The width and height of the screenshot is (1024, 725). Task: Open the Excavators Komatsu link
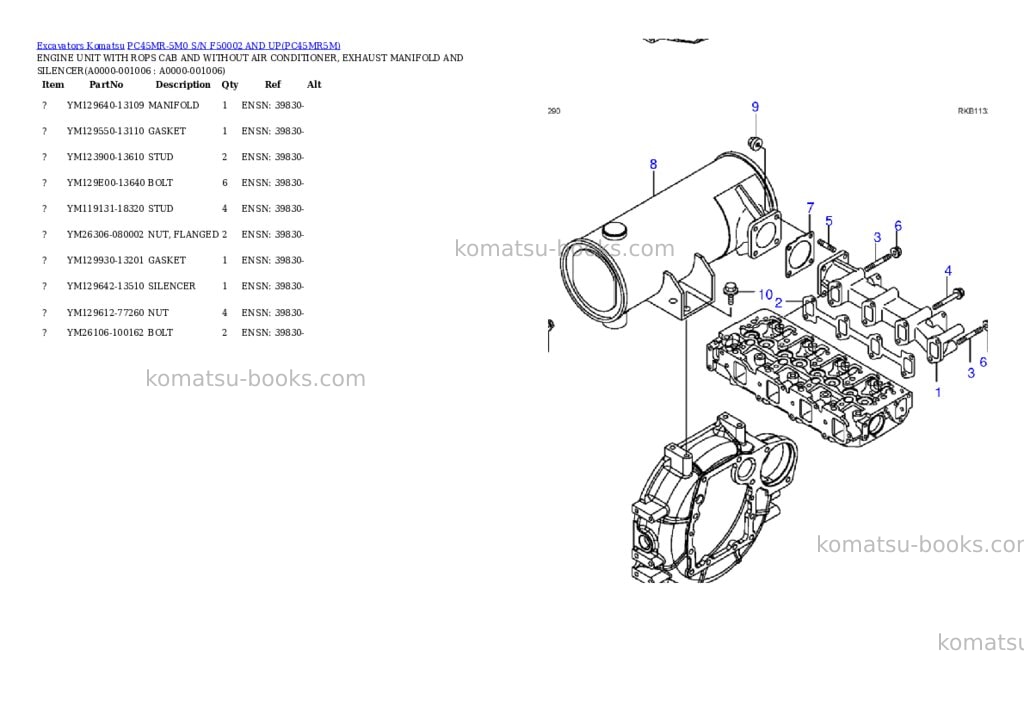point(80,46)
